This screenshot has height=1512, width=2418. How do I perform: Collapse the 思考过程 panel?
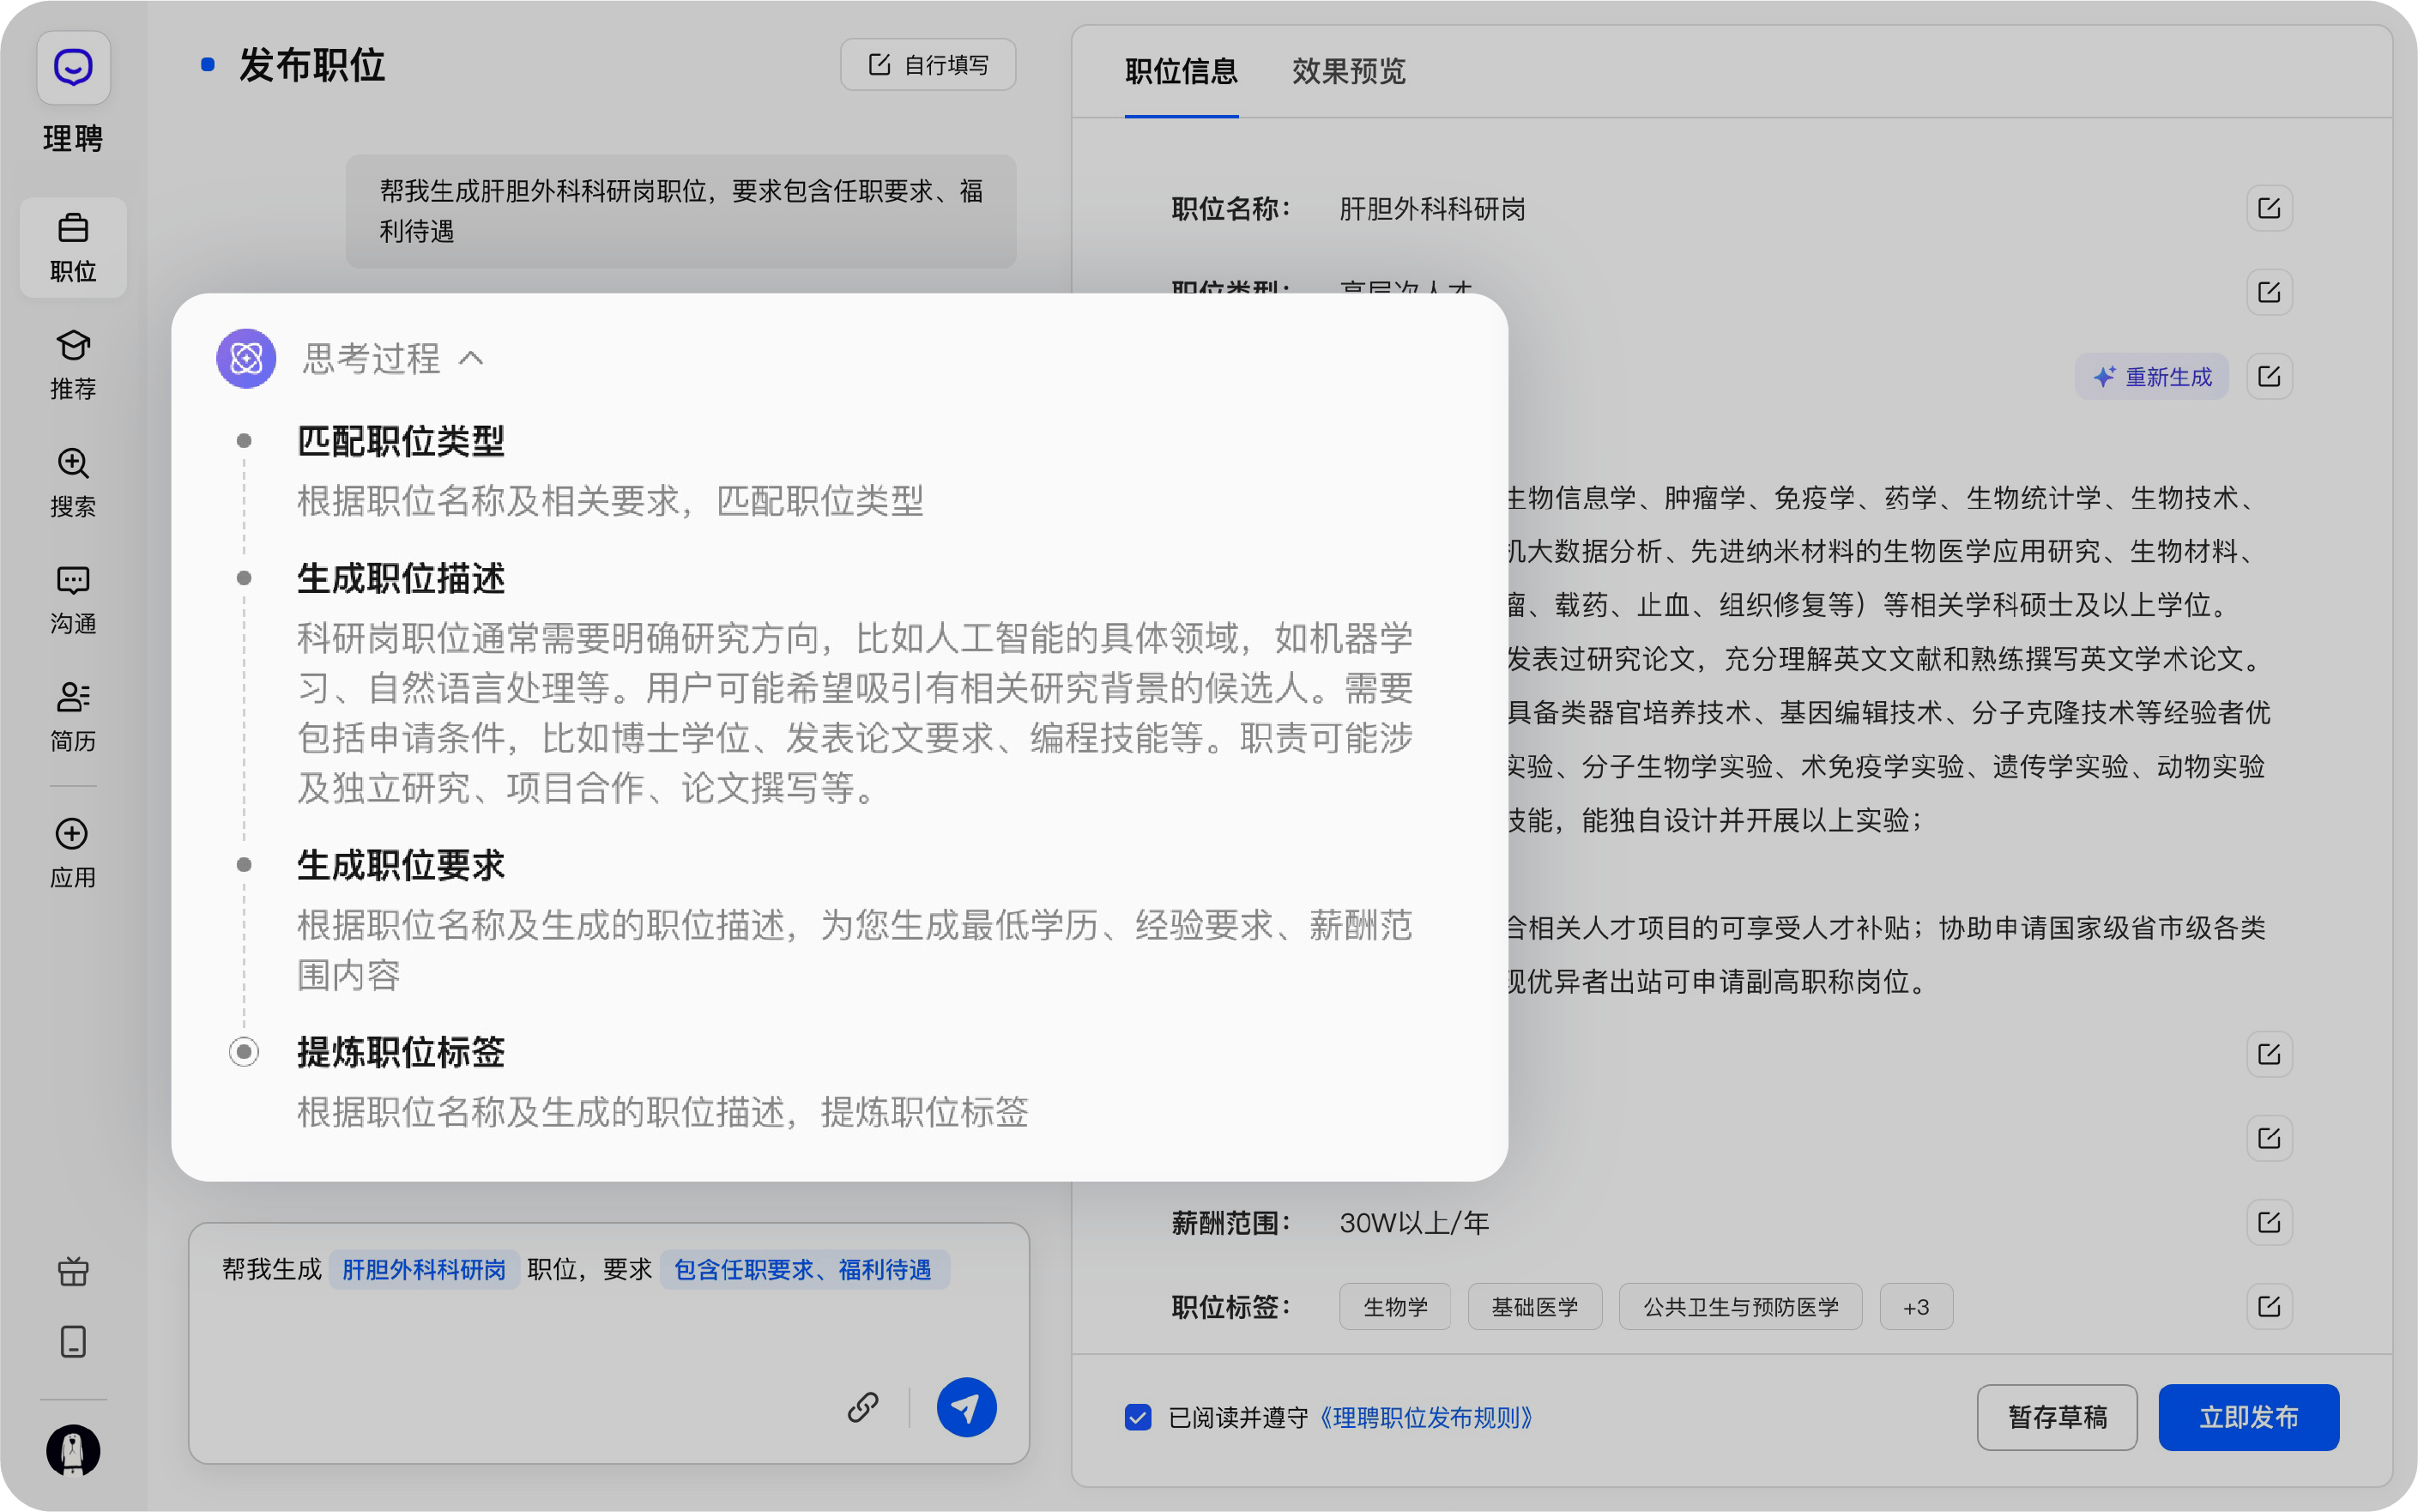point(471,358)
